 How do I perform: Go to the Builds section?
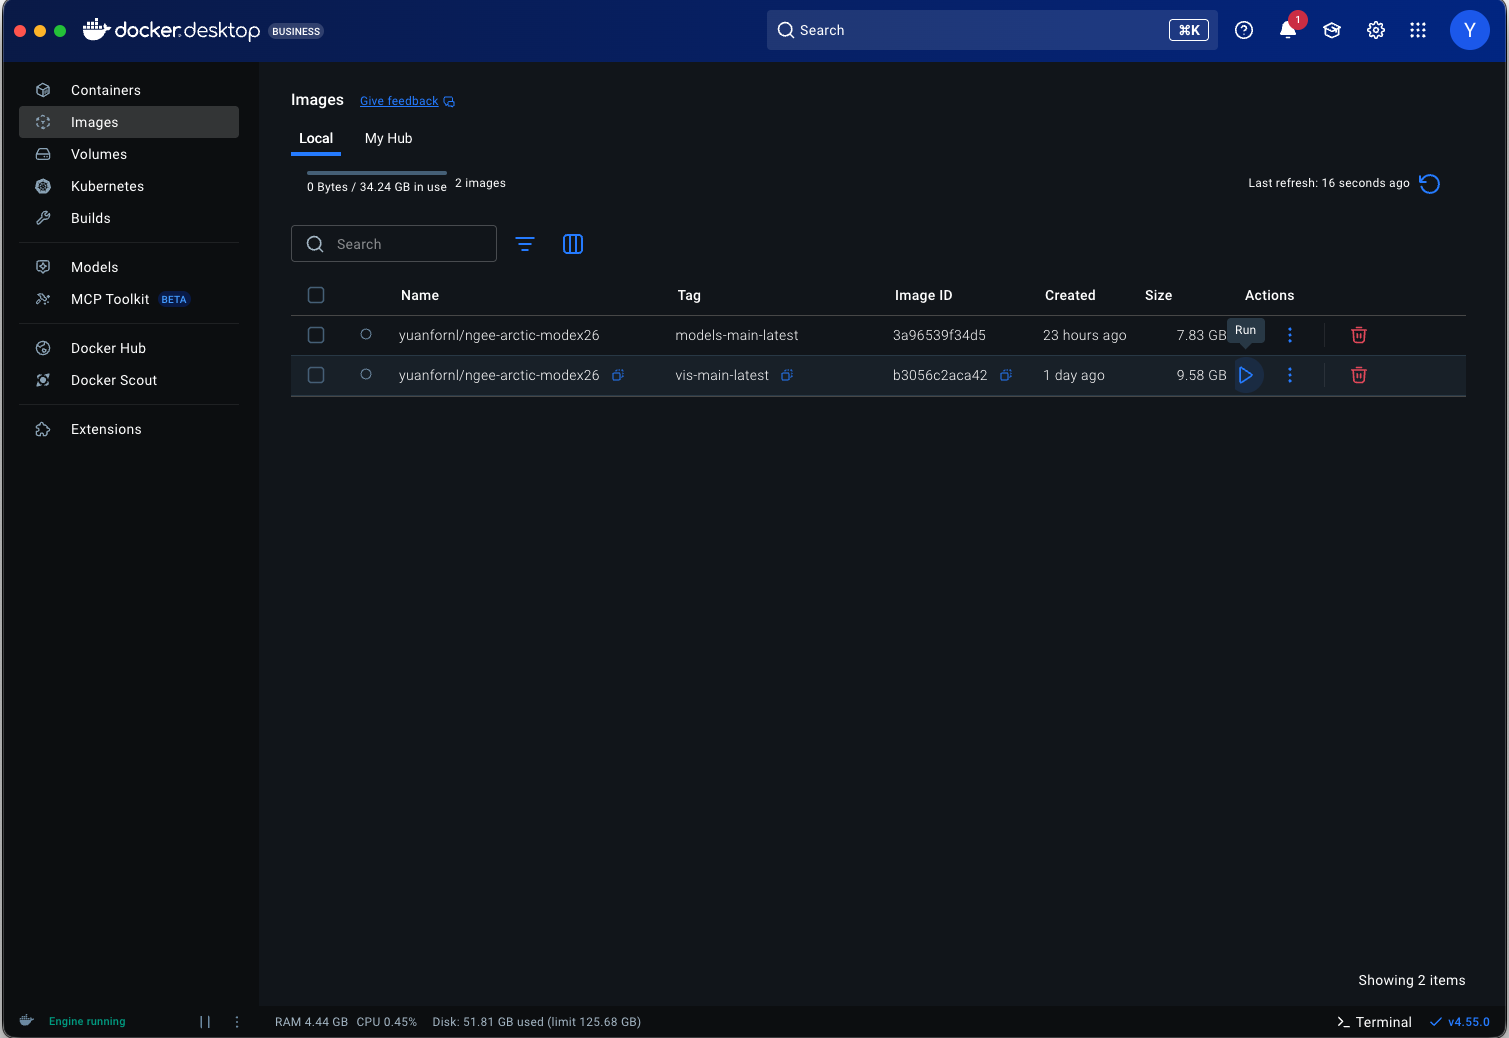pos(90,218)
